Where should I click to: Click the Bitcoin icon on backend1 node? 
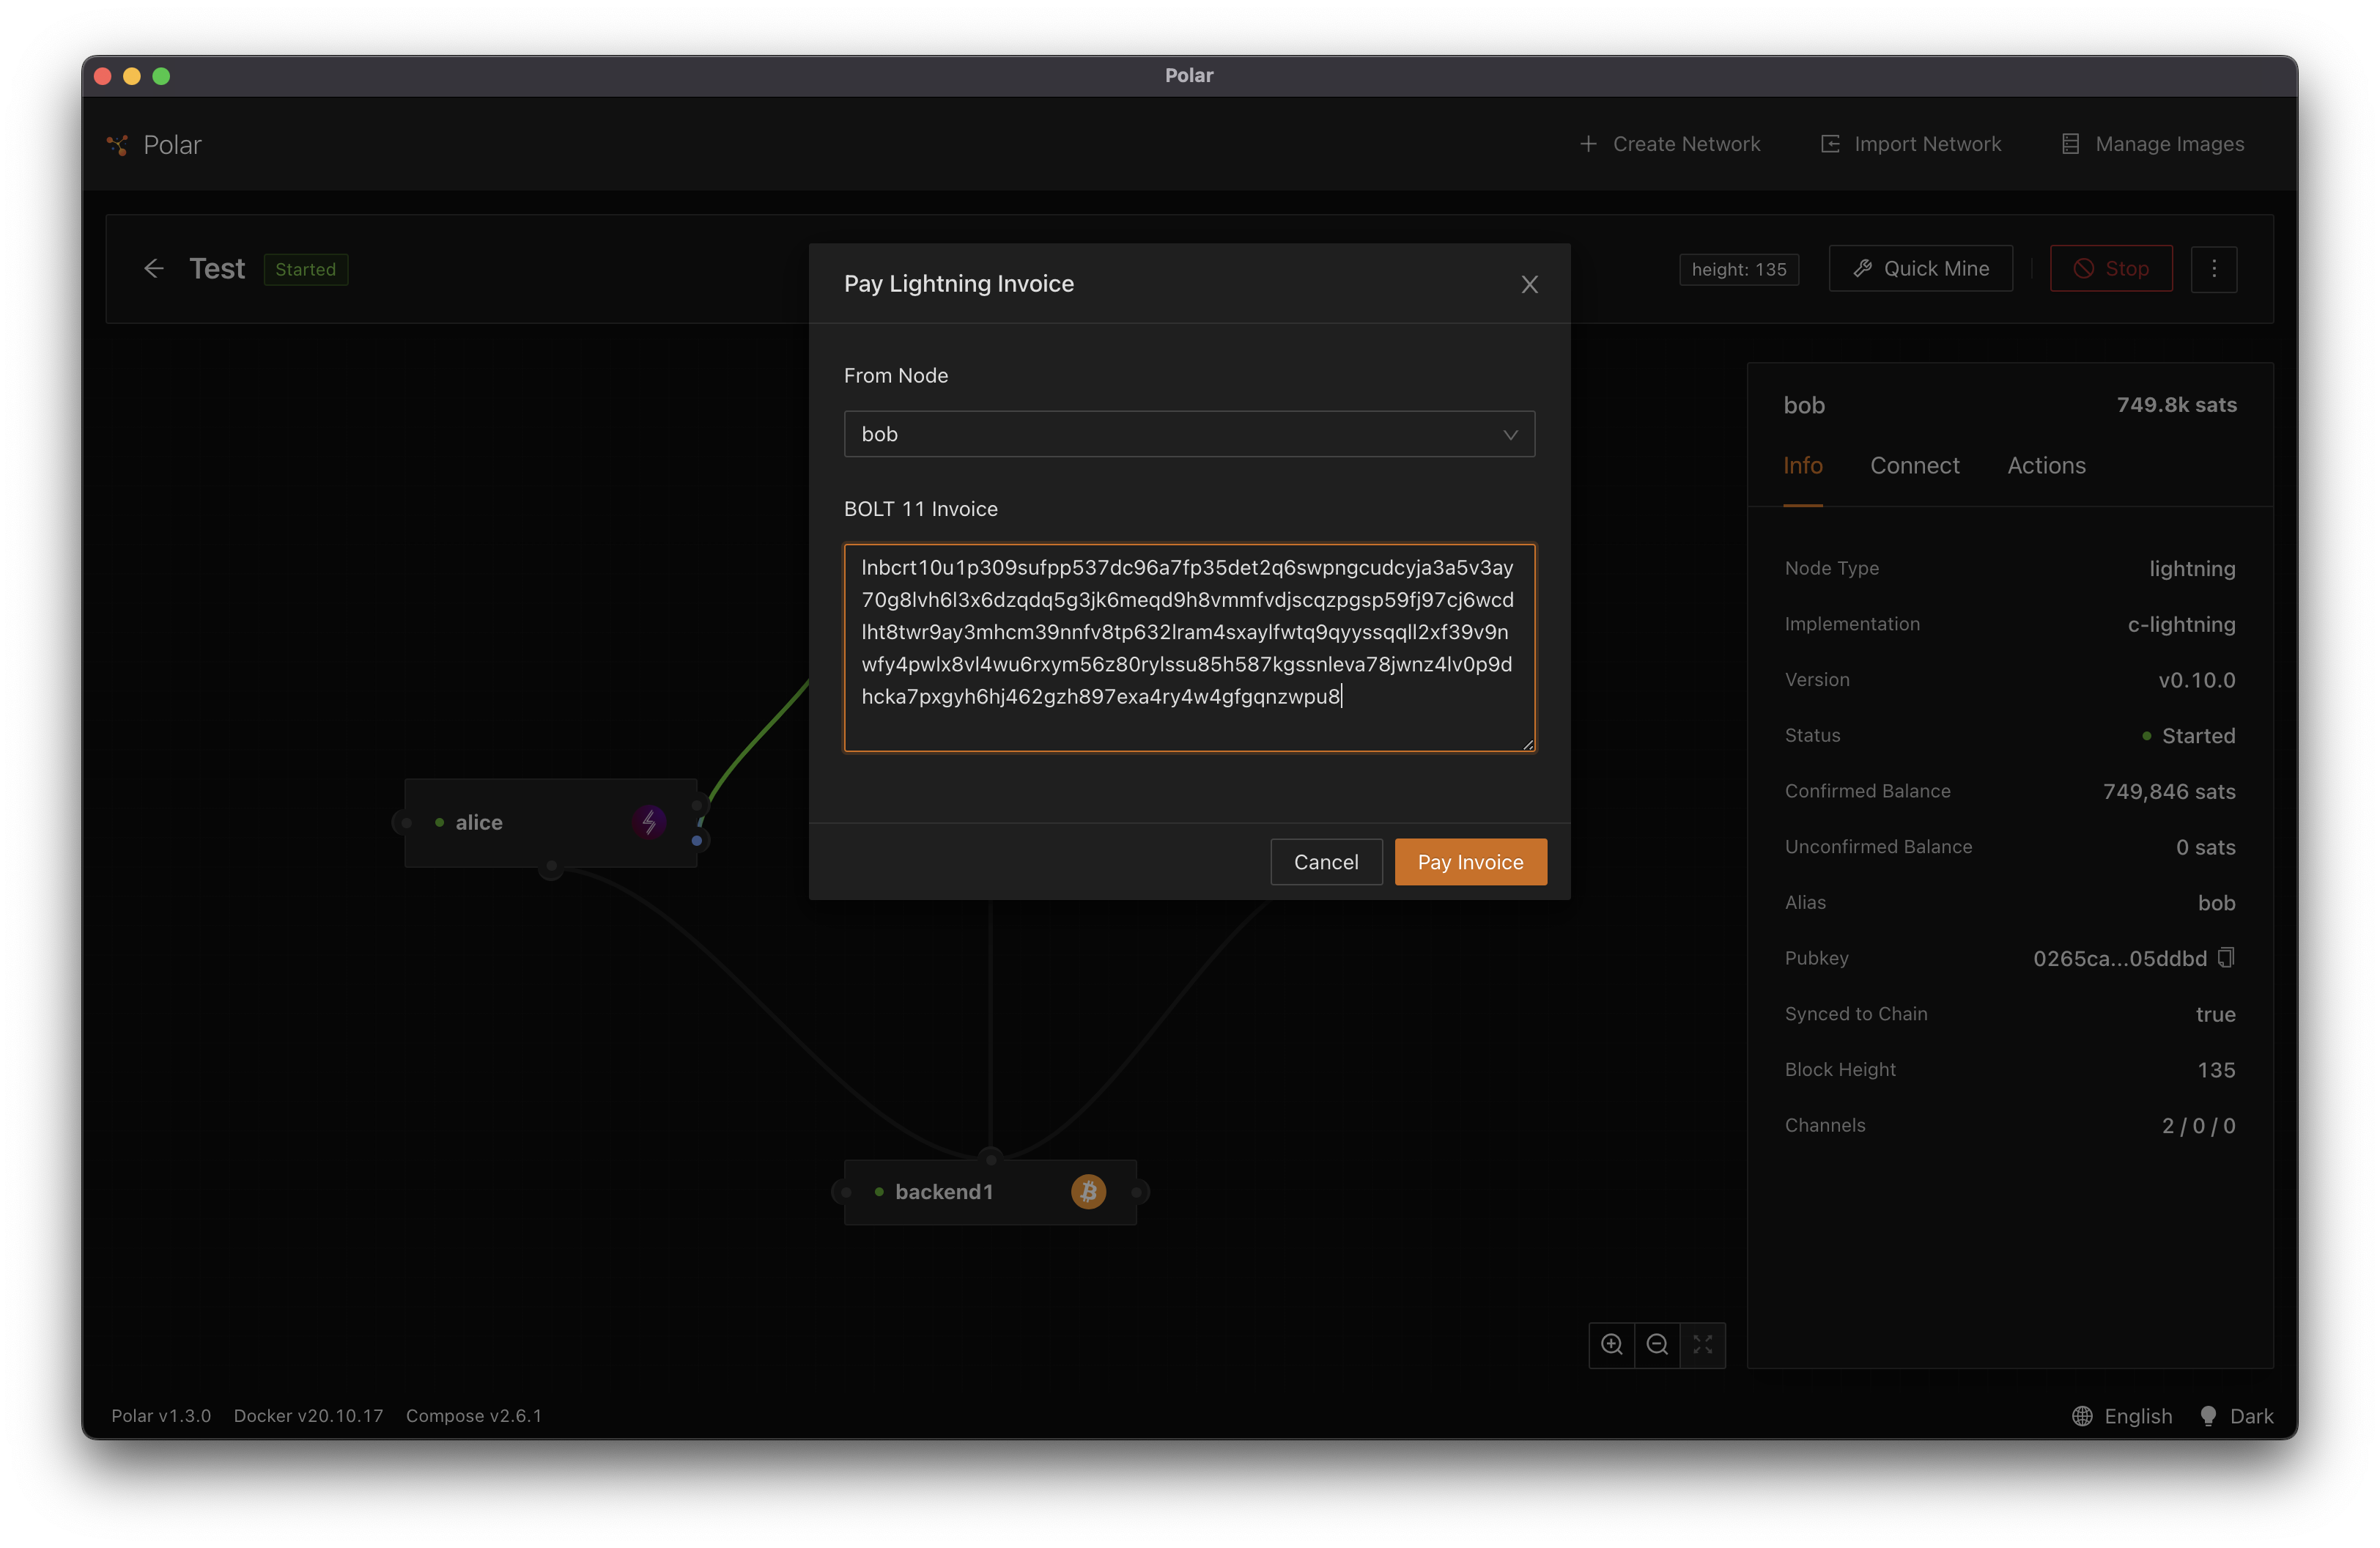[1090, 1190]
